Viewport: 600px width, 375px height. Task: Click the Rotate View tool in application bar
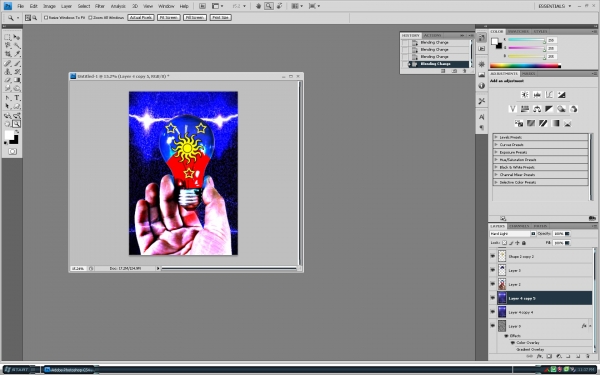tap(279, 6)
